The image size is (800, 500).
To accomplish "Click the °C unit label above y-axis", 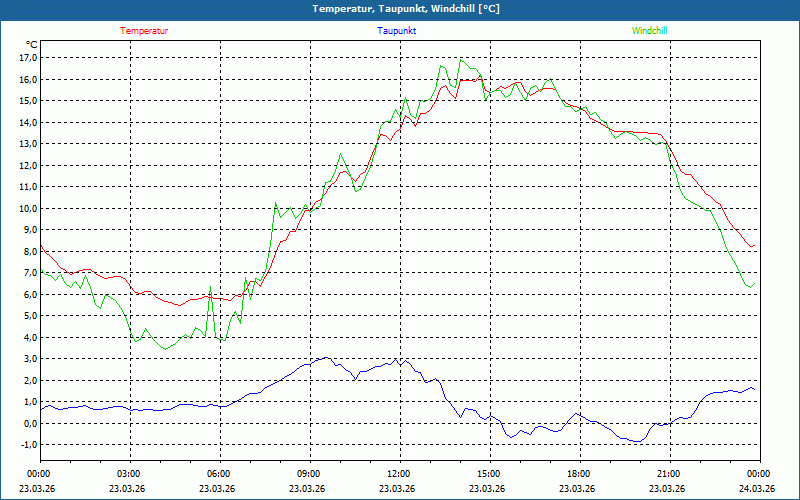I will [x=31, y=44].
